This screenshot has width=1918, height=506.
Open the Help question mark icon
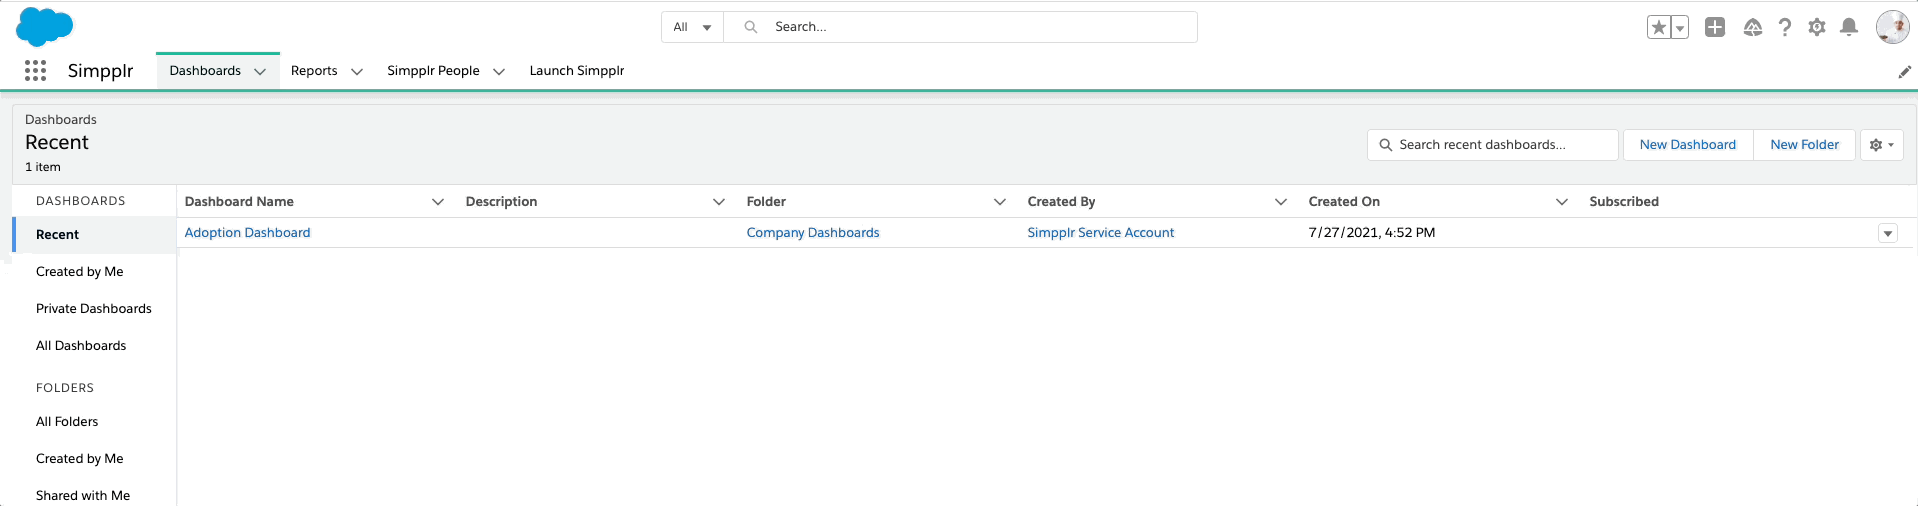point(1785,27)
